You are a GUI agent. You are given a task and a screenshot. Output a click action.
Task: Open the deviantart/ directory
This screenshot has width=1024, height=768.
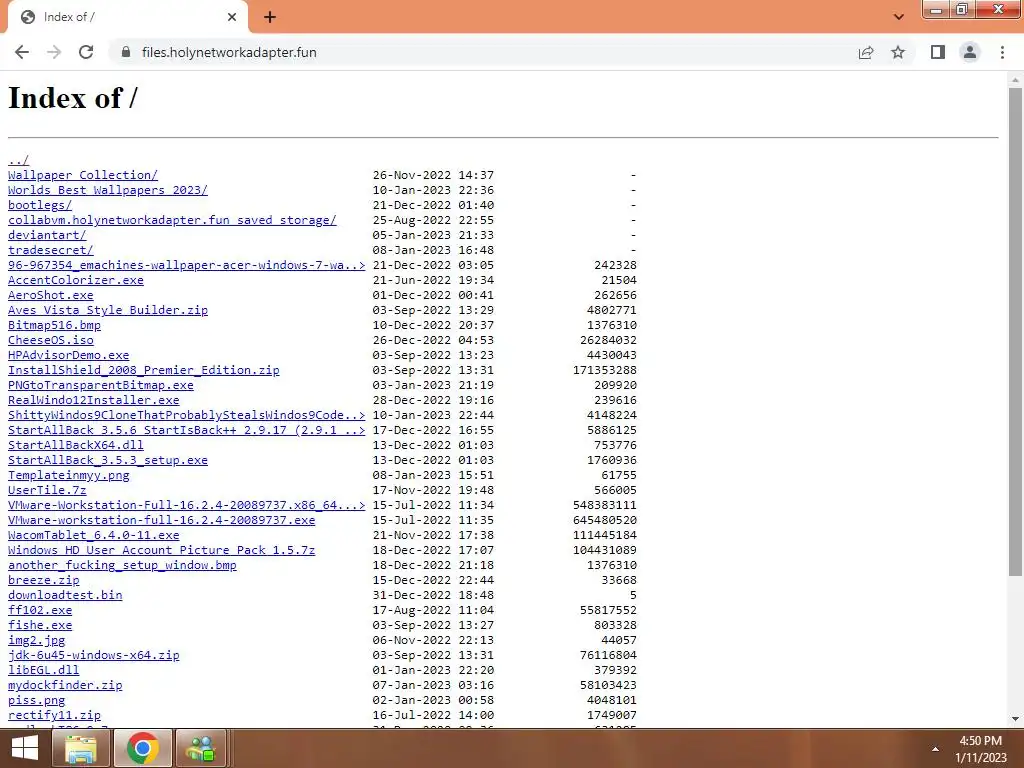(x=47, y=235)
